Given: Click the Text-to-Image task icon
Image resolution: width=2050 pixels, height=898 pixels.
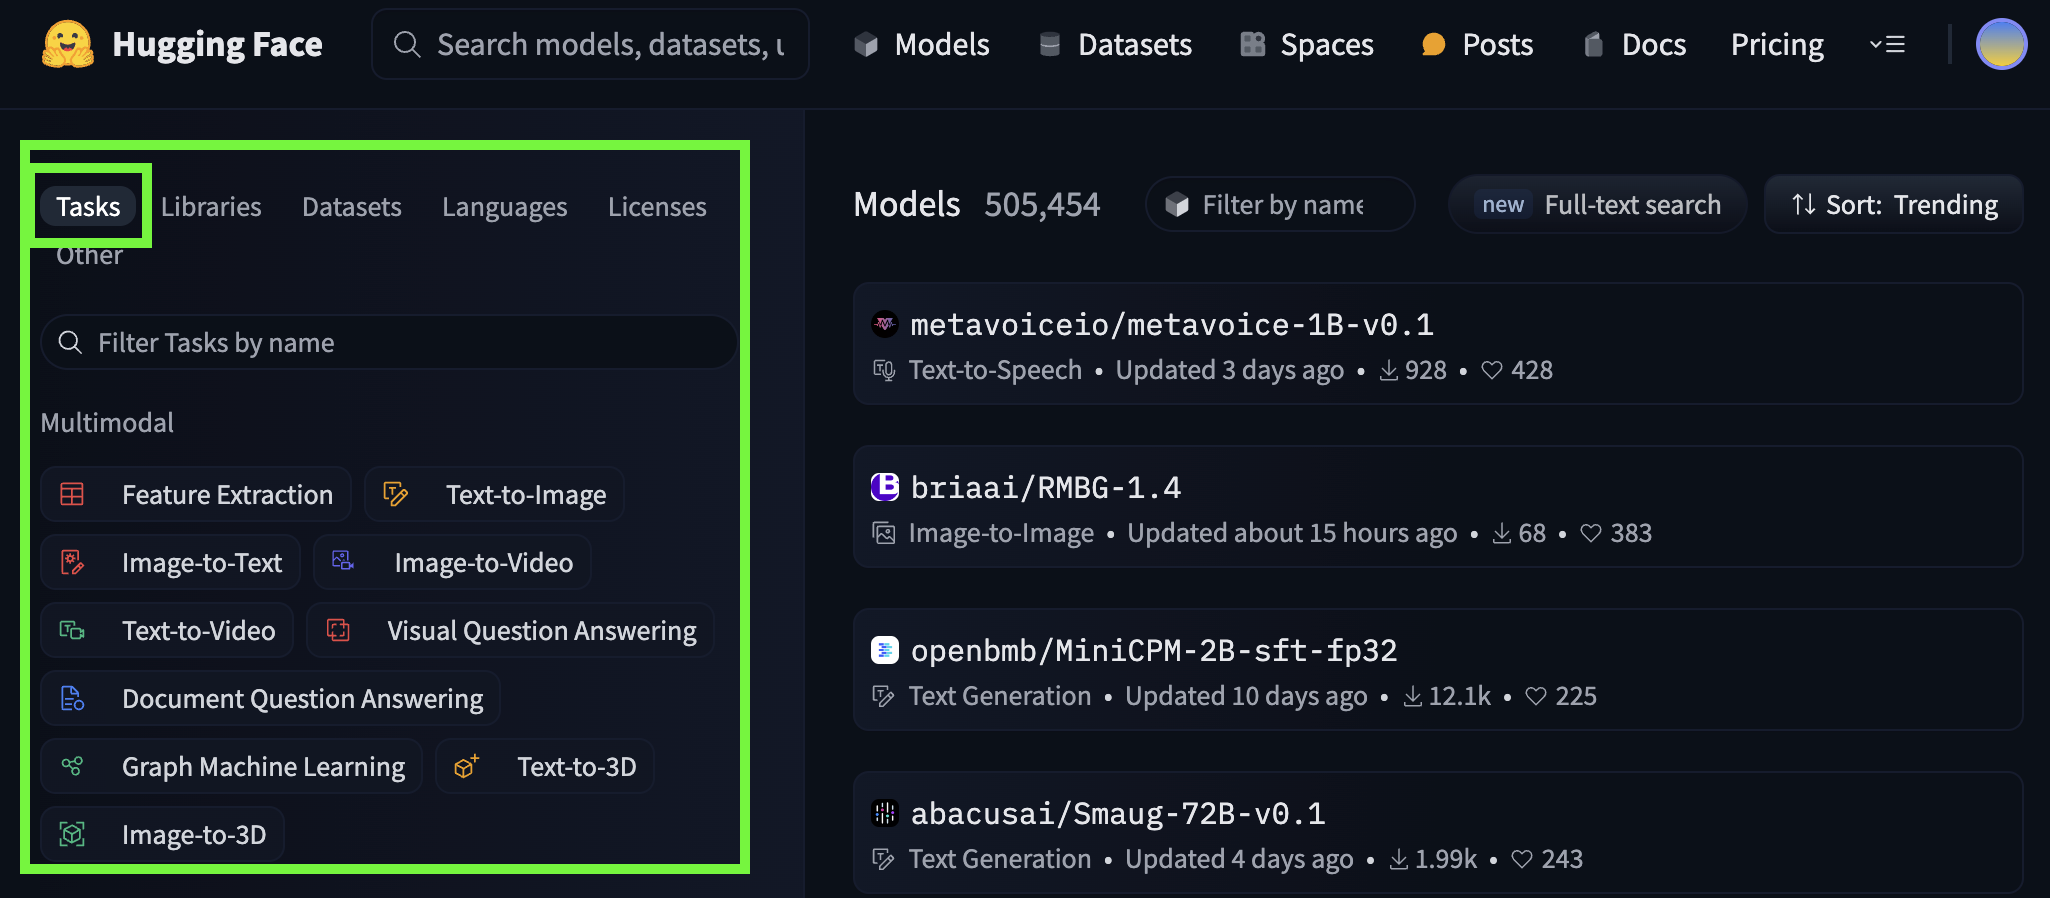Looking at the screenshot, I should point(396,494).
